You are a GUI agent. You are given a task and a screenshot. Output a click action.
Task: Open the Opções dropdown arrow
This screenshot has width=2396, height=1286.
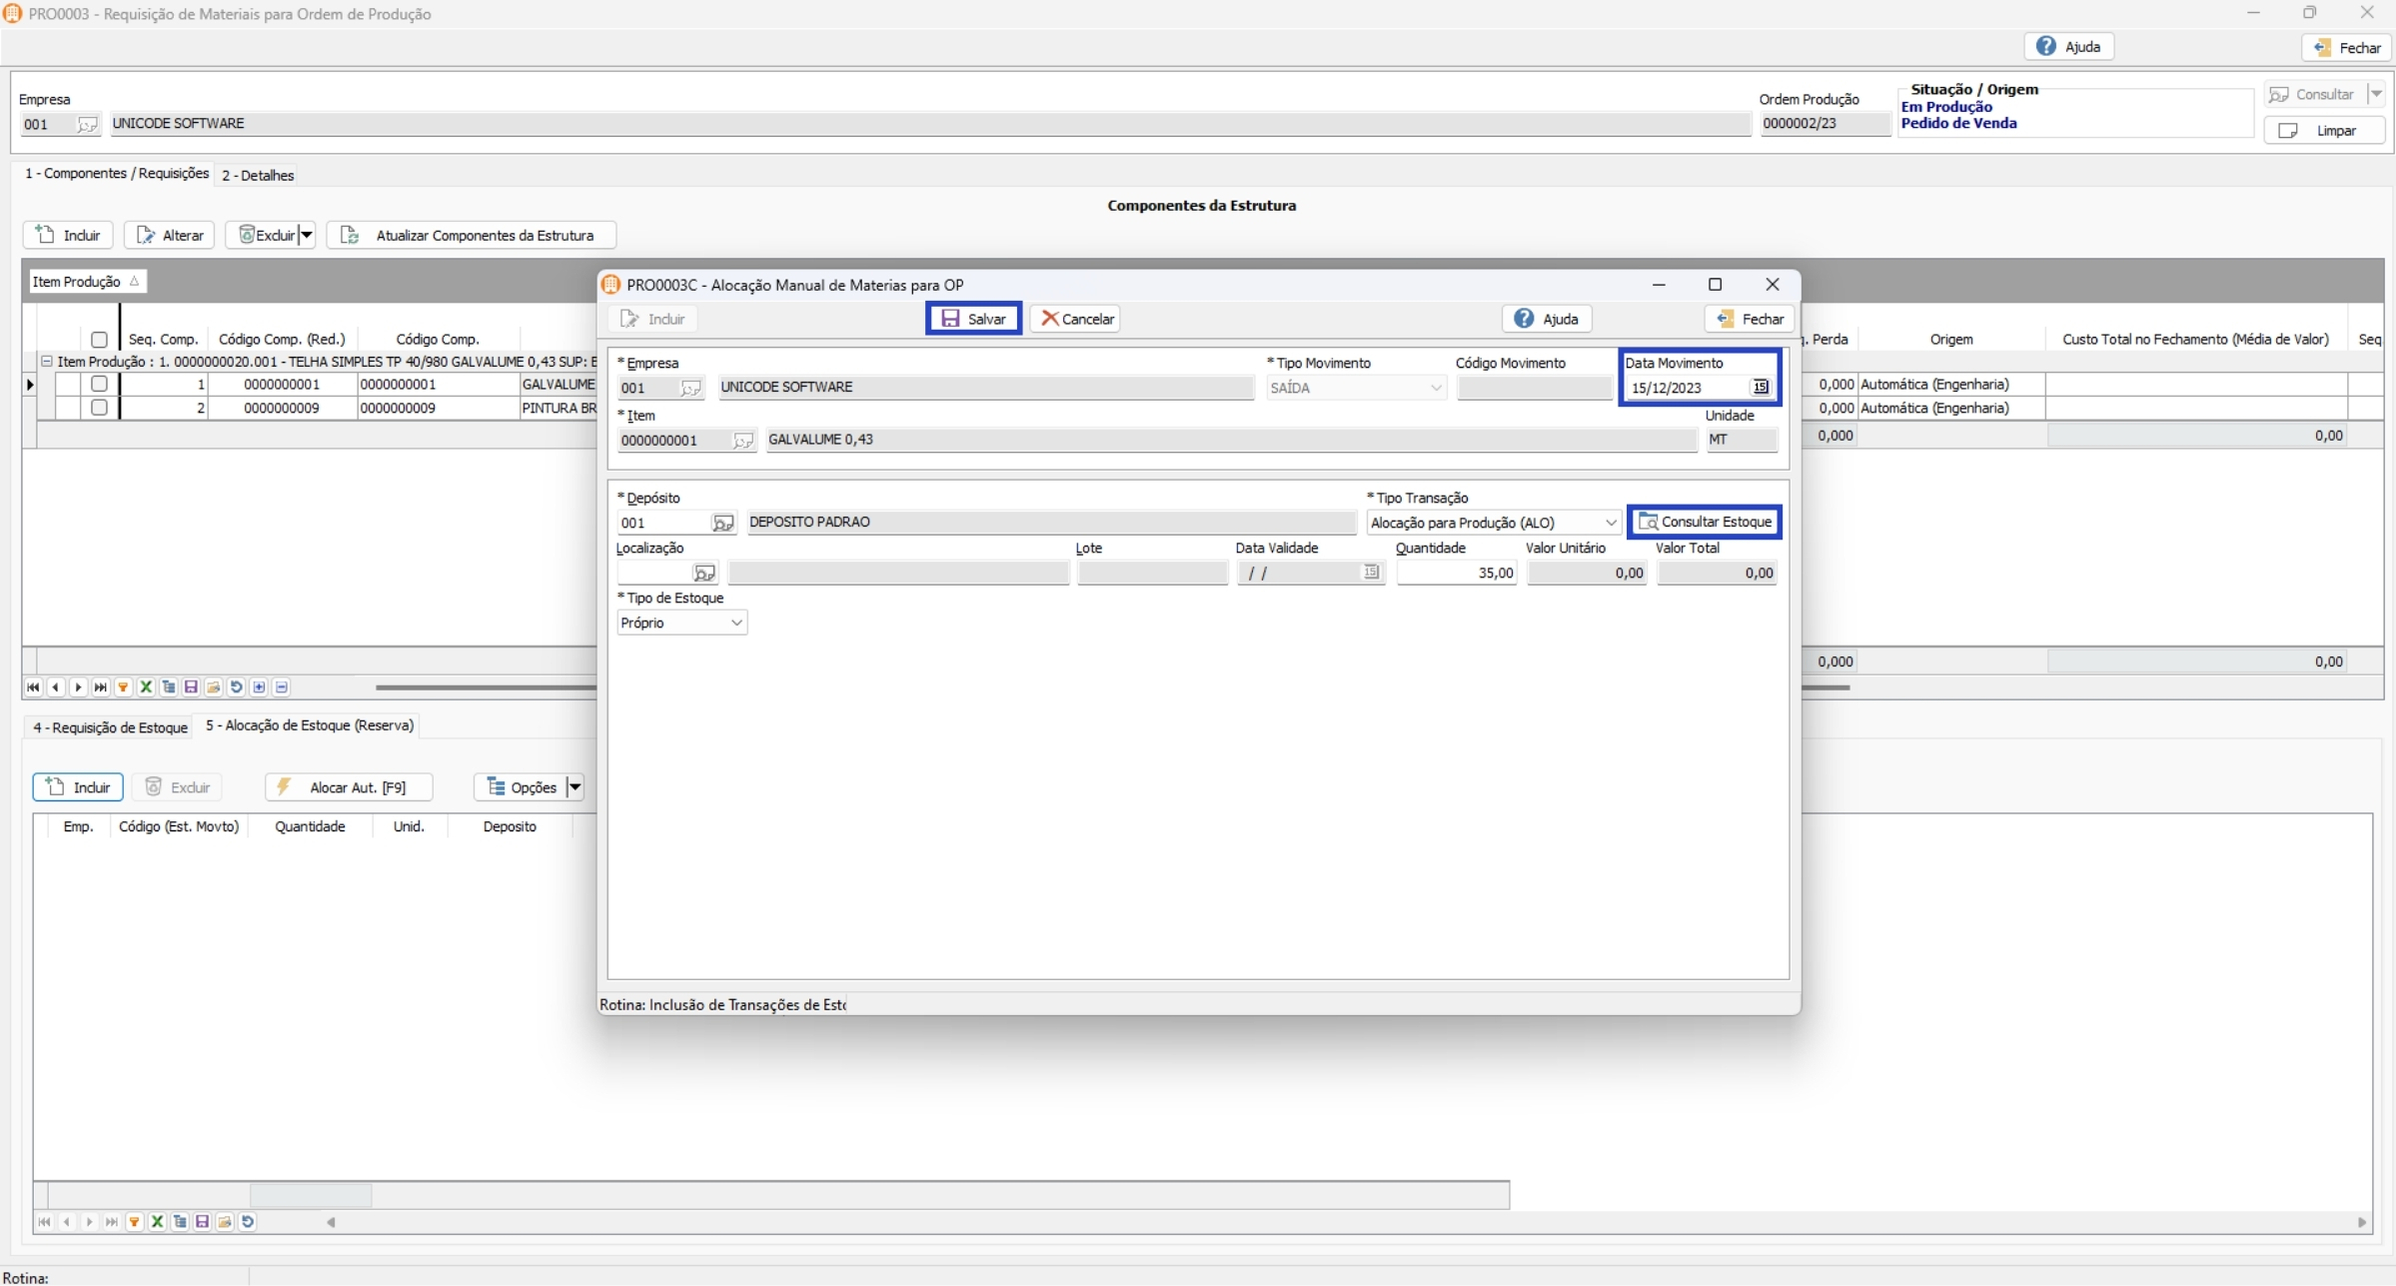[575, 787]
